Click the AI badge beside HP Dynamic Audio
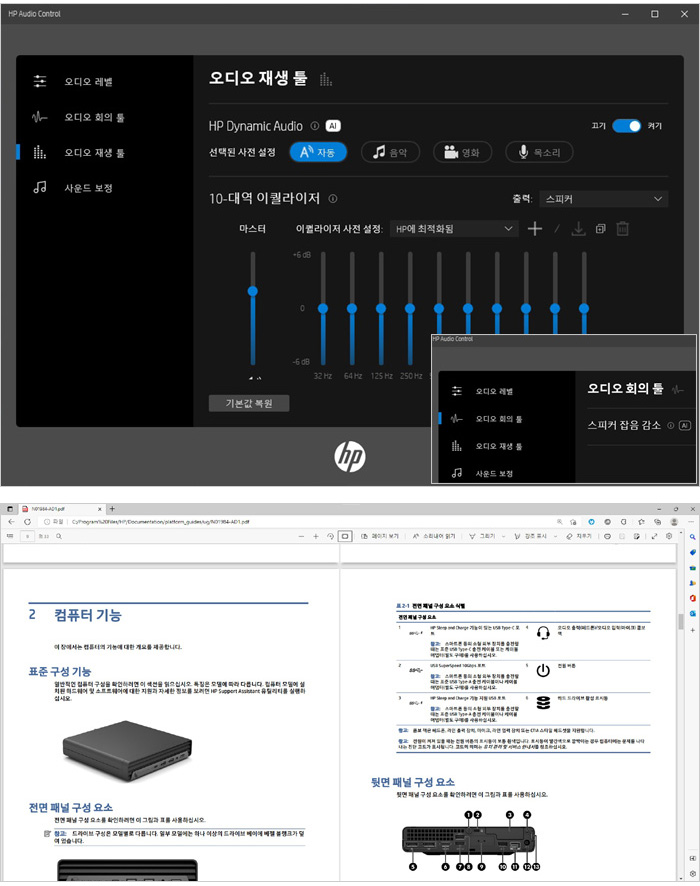Viewport: 700px width, 886px height. tap(333, 126)
